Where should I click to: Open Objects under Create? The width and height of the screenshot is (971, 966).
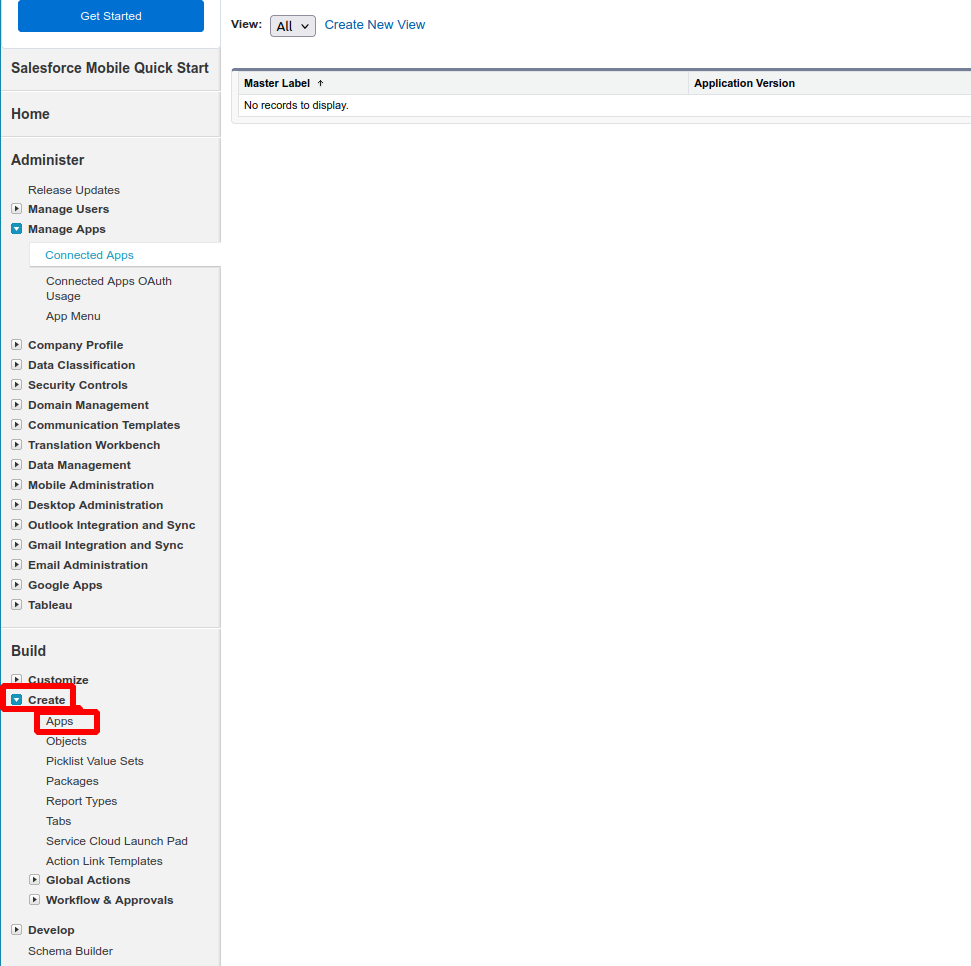(66, 741)
